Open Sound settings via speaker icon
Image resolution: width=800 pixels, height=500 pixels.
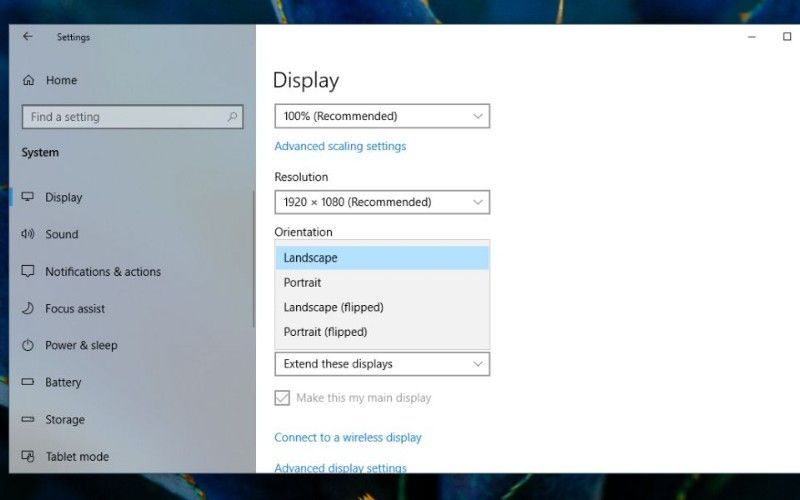tap(27, 234)
